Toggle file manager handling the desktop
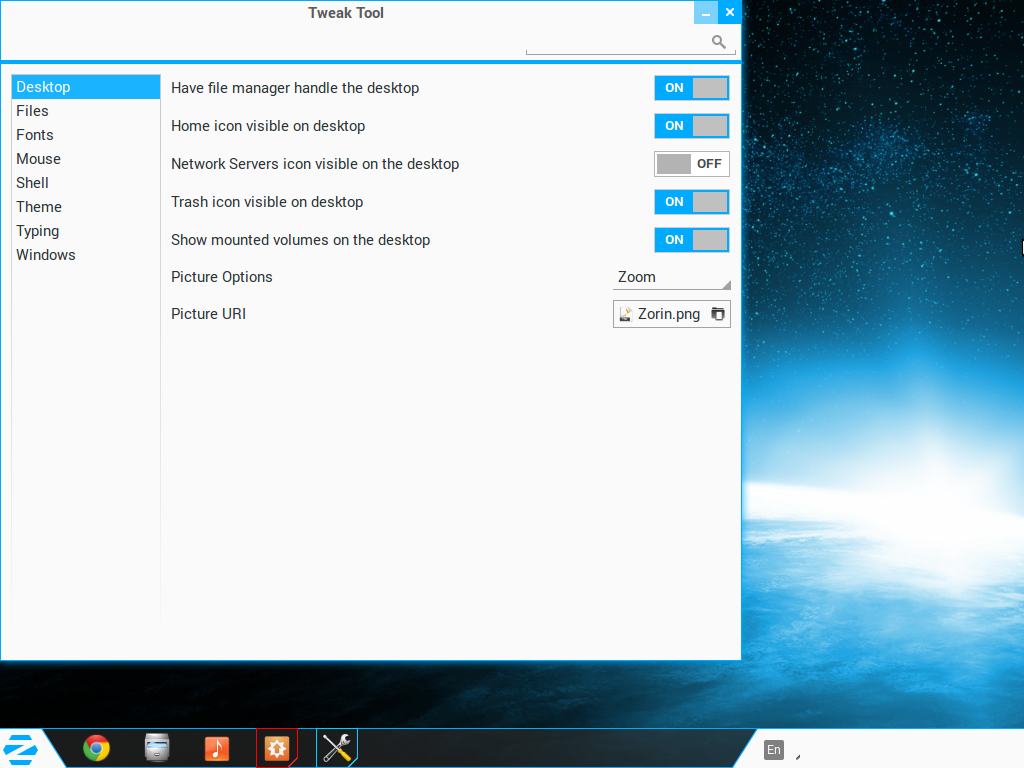 (692, 88)
